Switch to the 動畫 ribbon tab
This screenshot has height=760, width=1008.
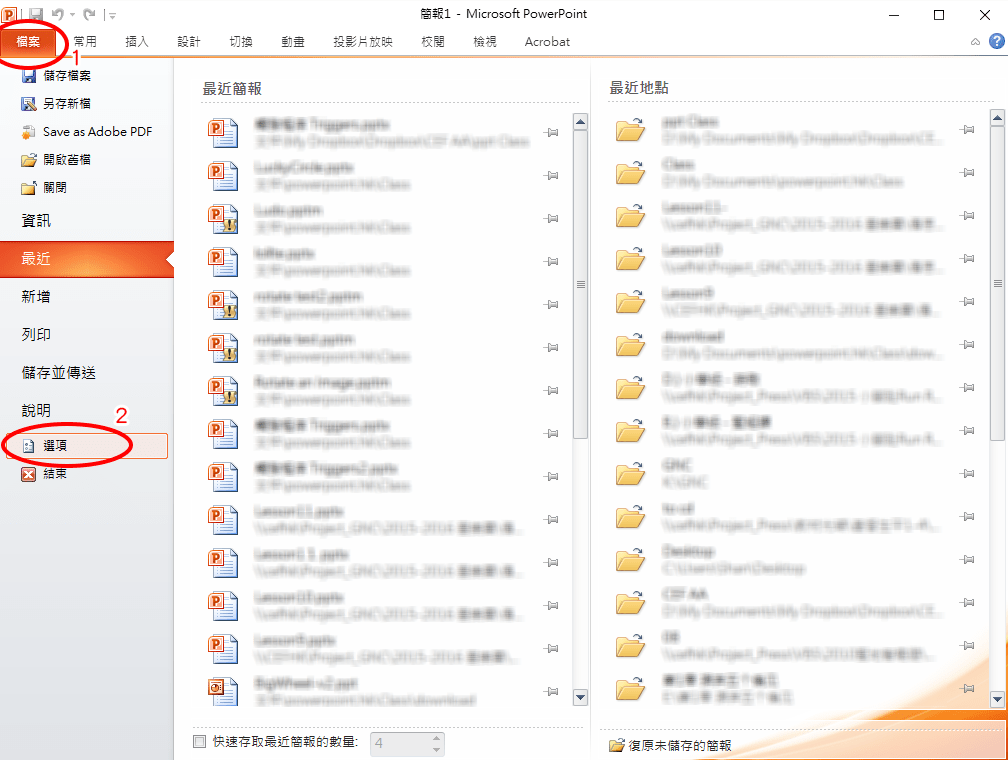pos(293,42)
